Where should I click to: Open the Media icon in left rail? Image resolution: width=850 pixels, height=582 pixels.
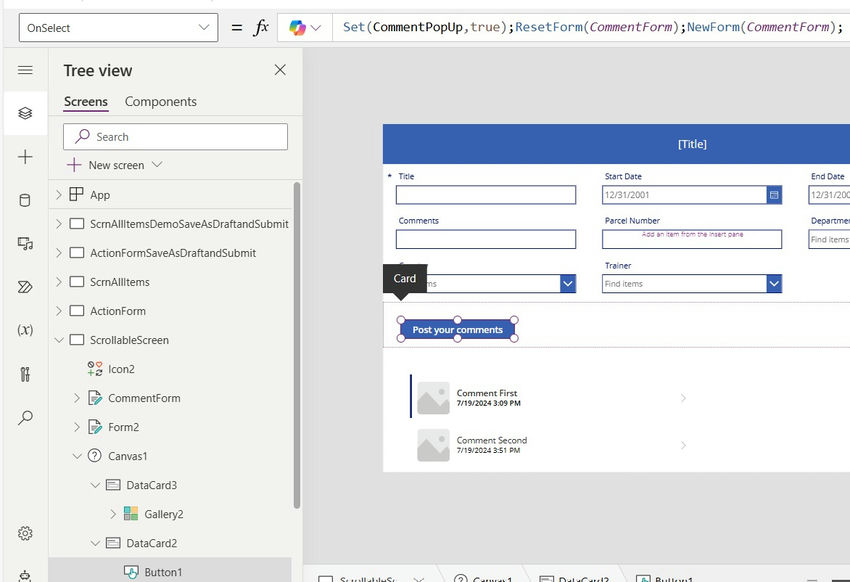pyautogui.click(x=25, y=243)
